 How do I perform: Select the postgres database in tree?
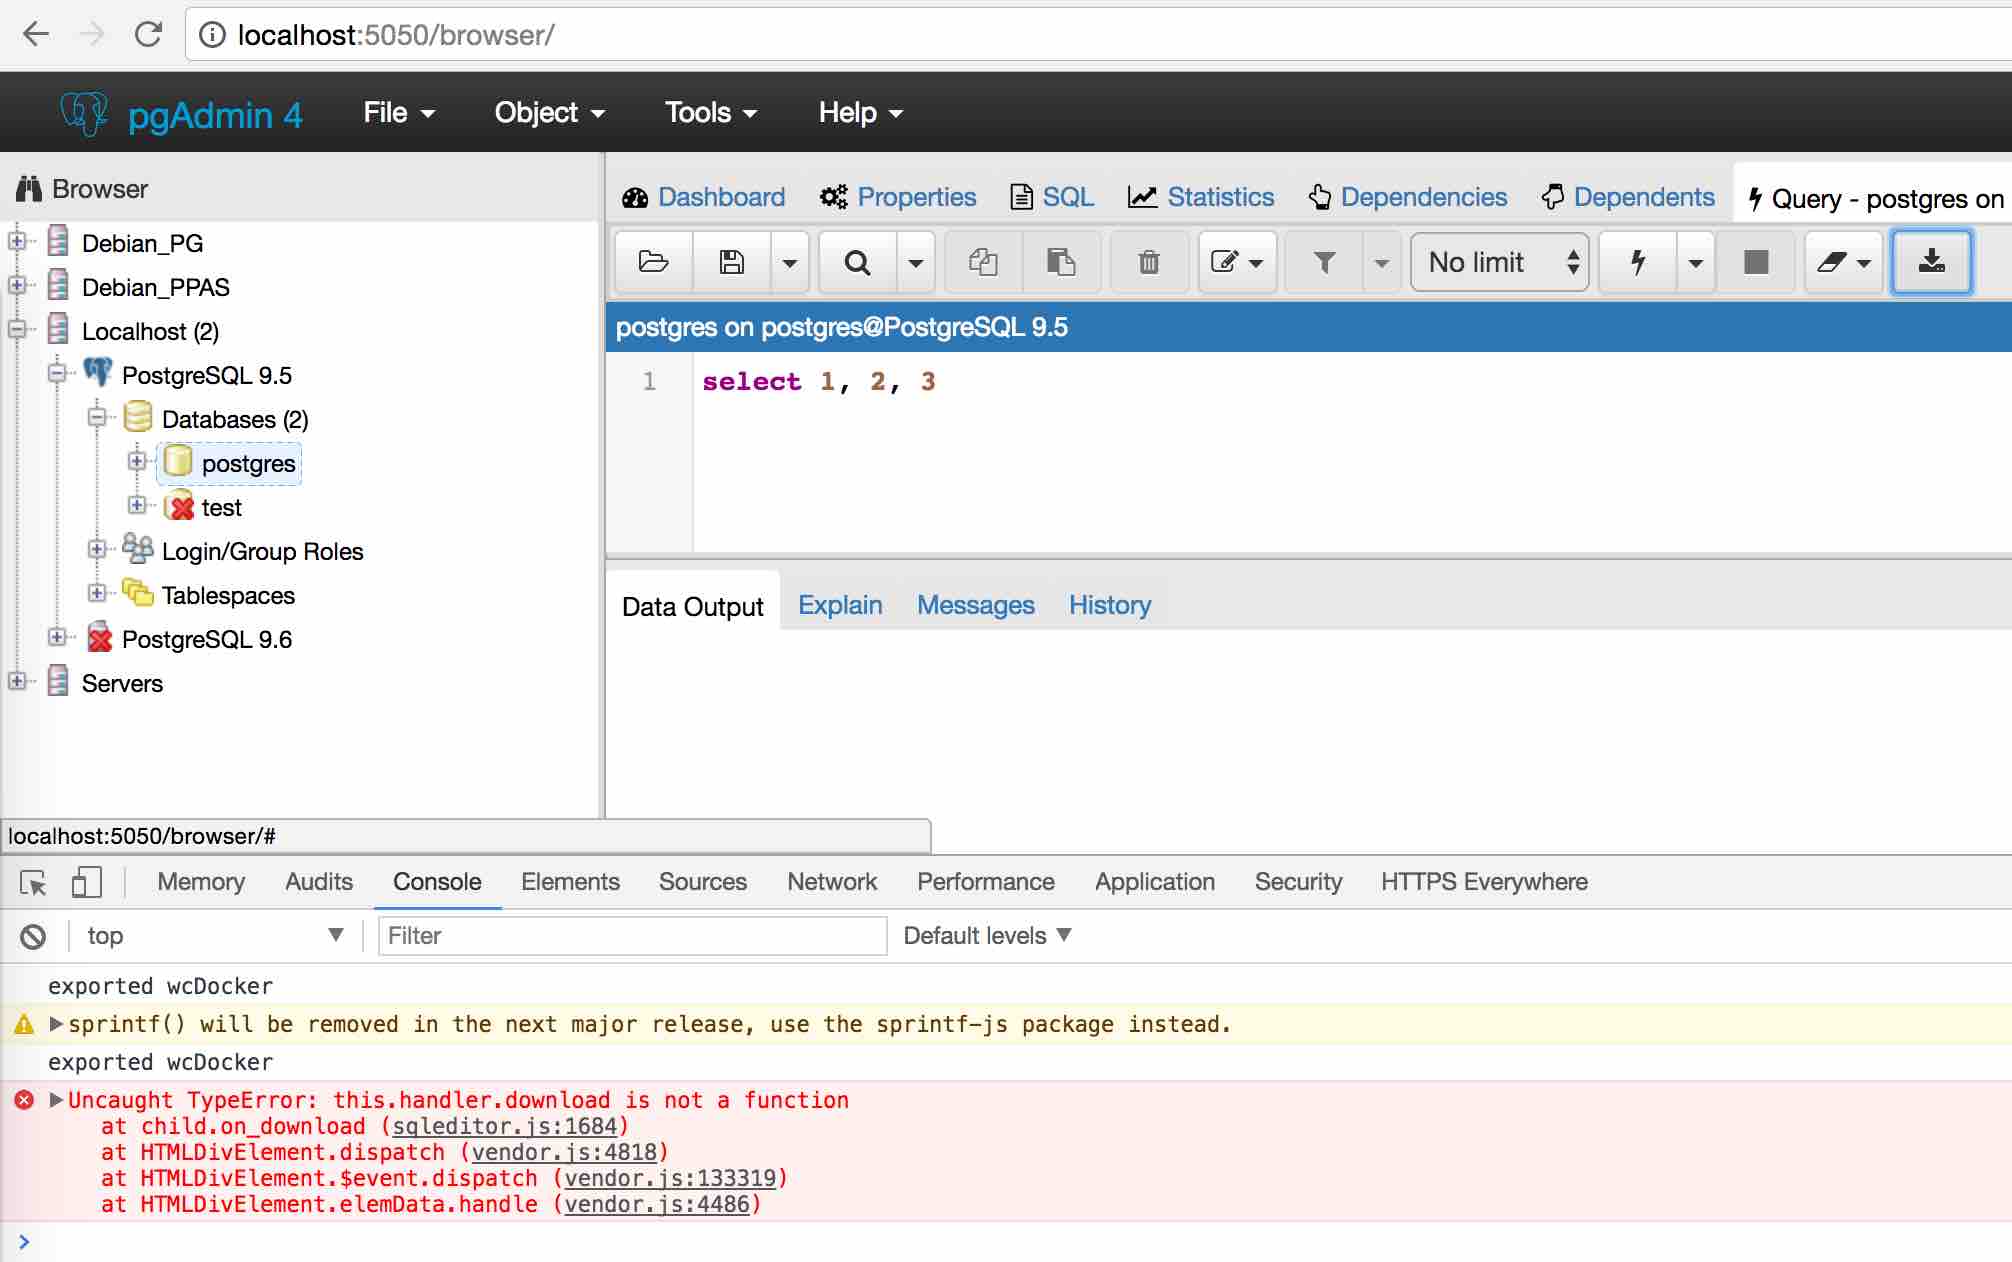[x=248, y=464]
